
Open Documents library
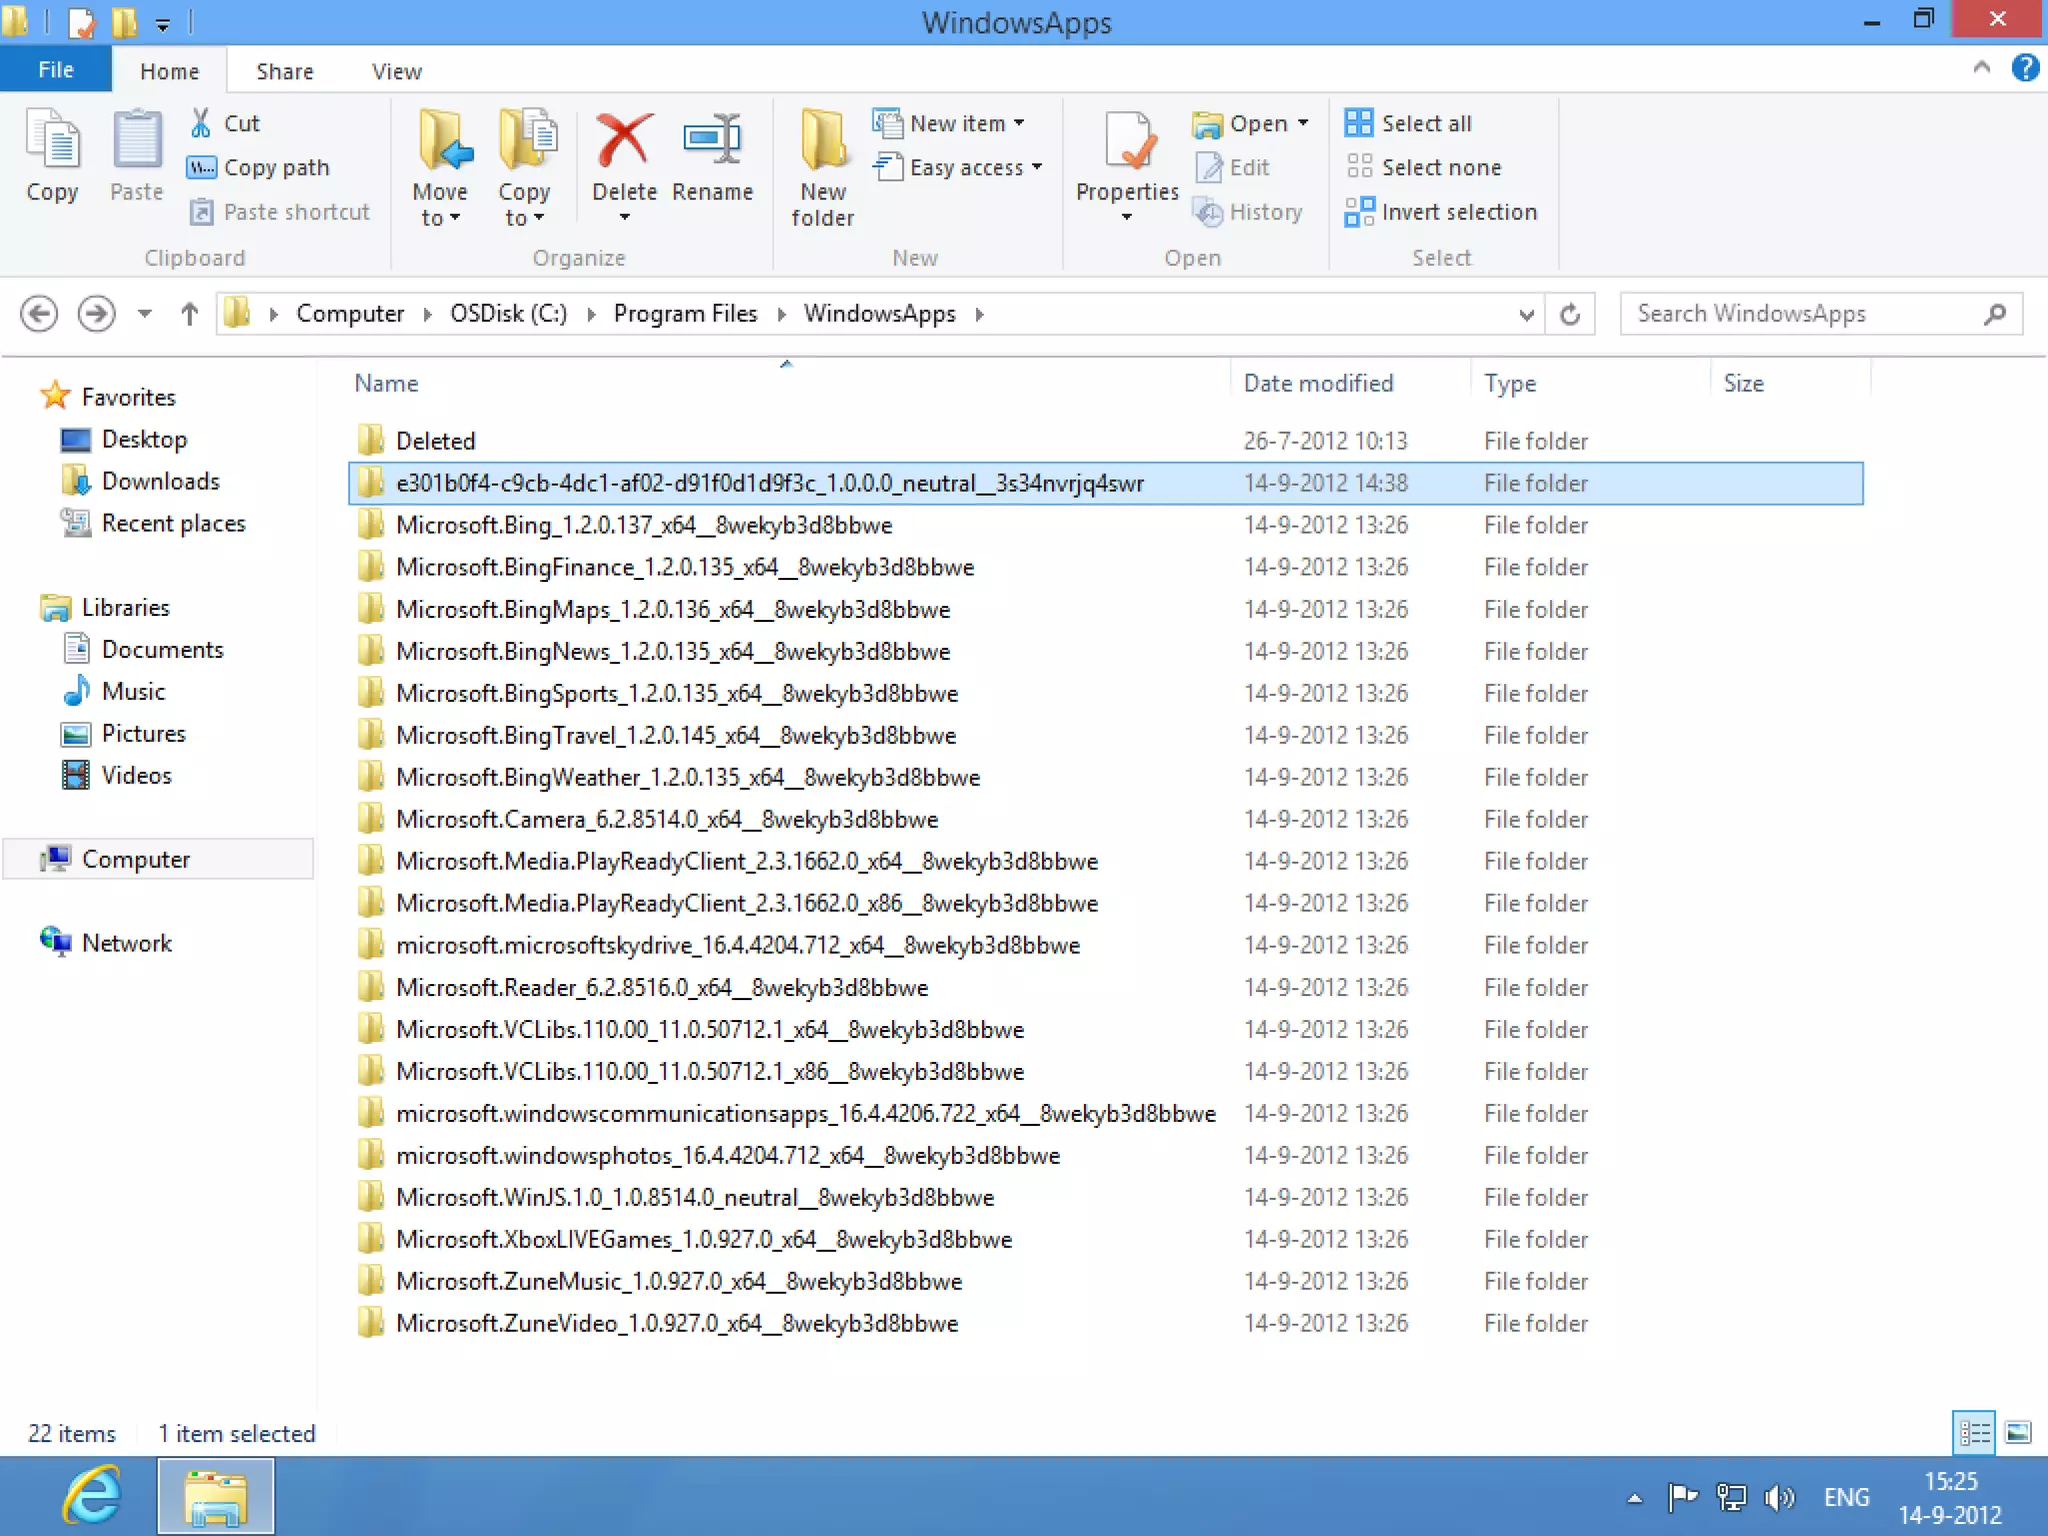pyautogui.click(x=162, y=649)
